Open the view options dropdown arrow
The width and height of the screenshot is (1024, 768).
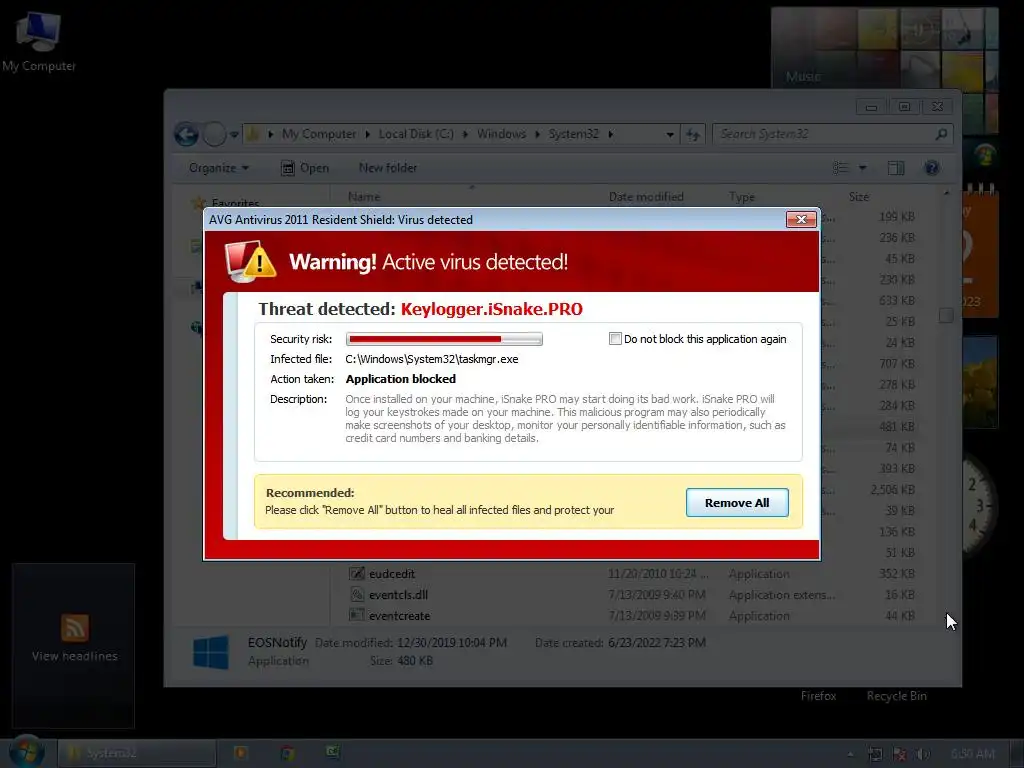[x=862, y=168]
